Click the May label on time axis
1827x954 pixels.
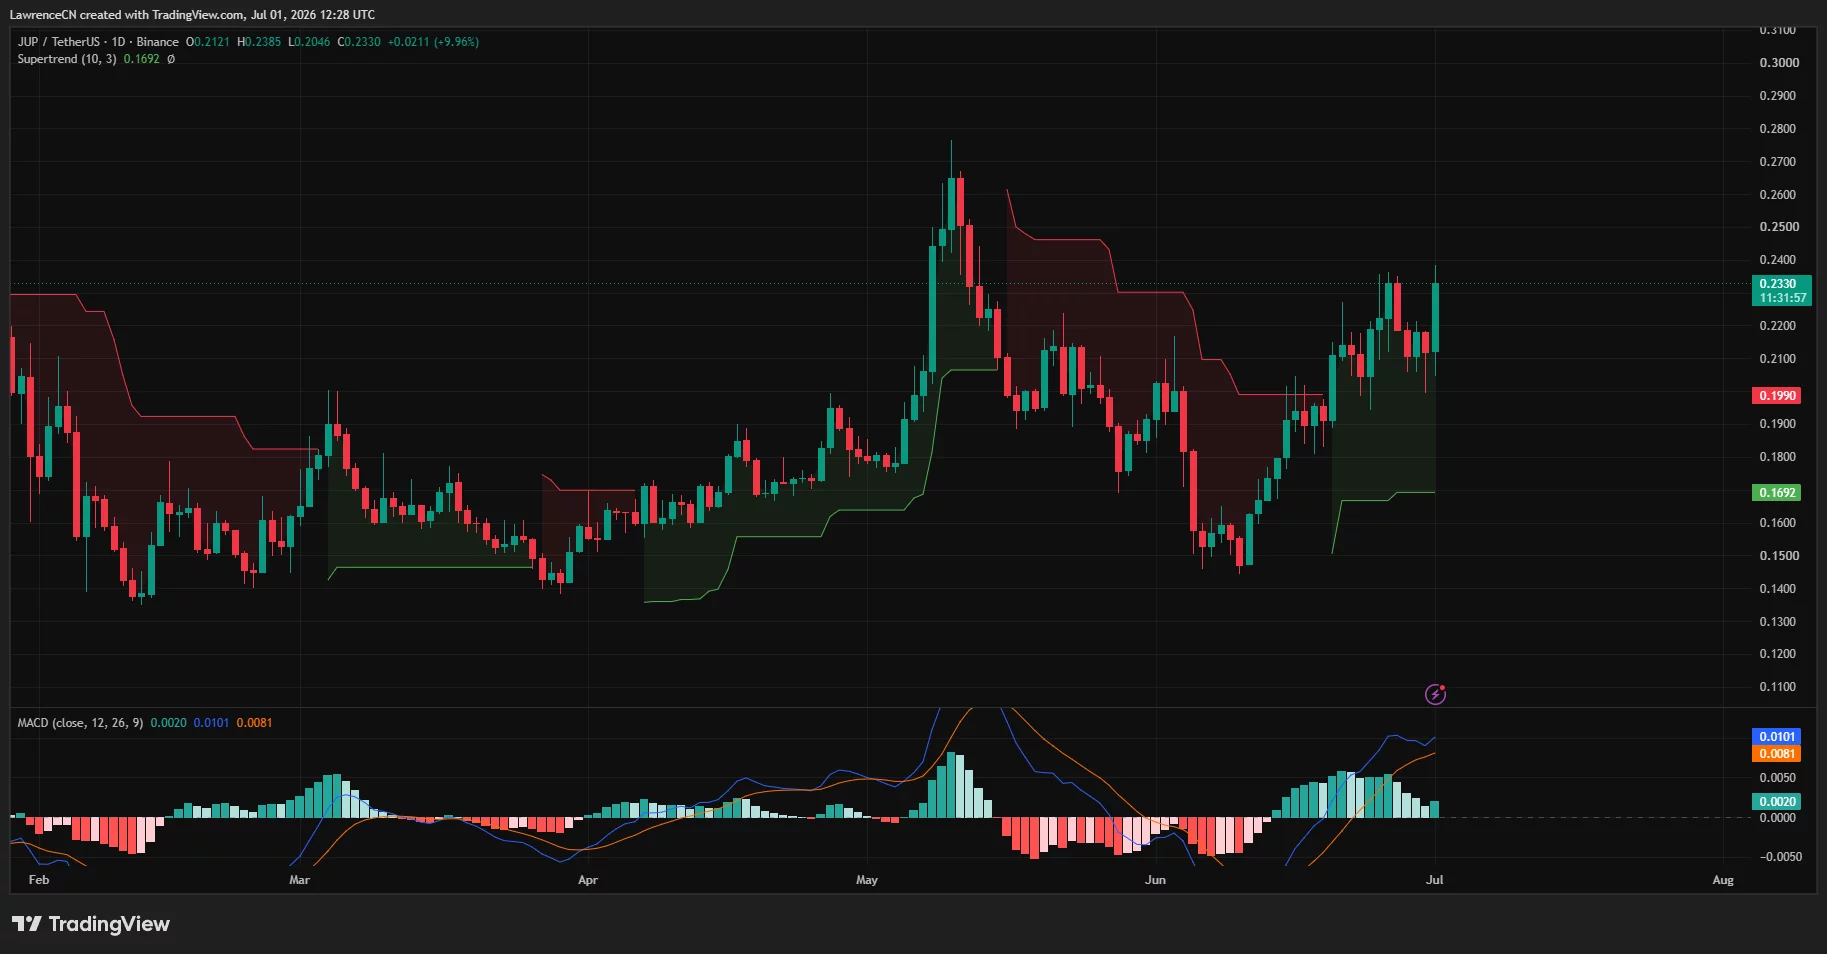tap(867, 880)
